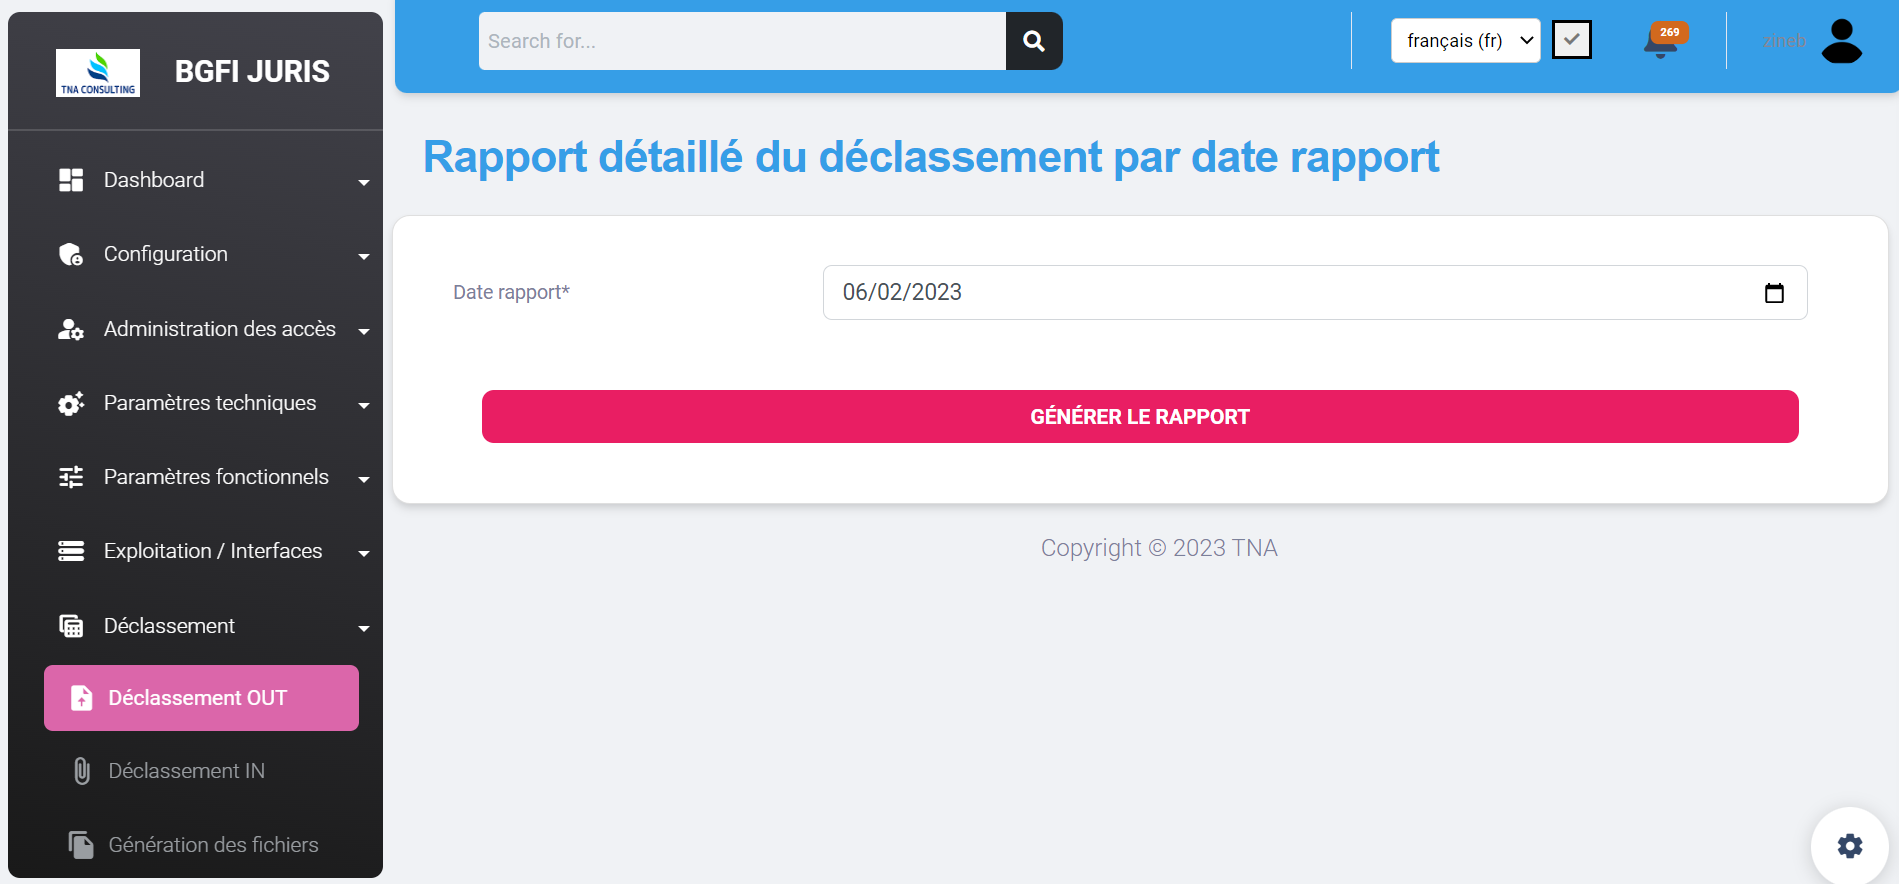The height and width of the screenshot is (884, 1899).
Task: Click the BGFI JURIS title link
Action: 252,72
